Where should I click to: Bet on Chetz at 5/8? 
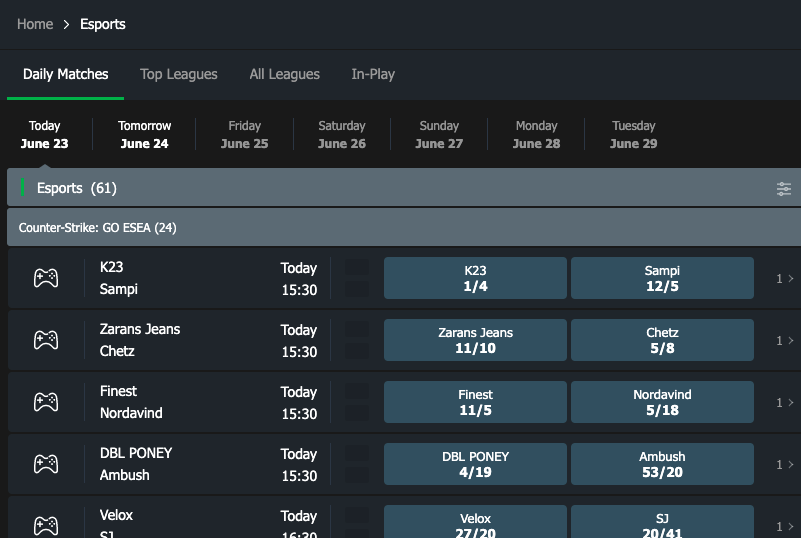pyautogui.click(x=662, y=340)
